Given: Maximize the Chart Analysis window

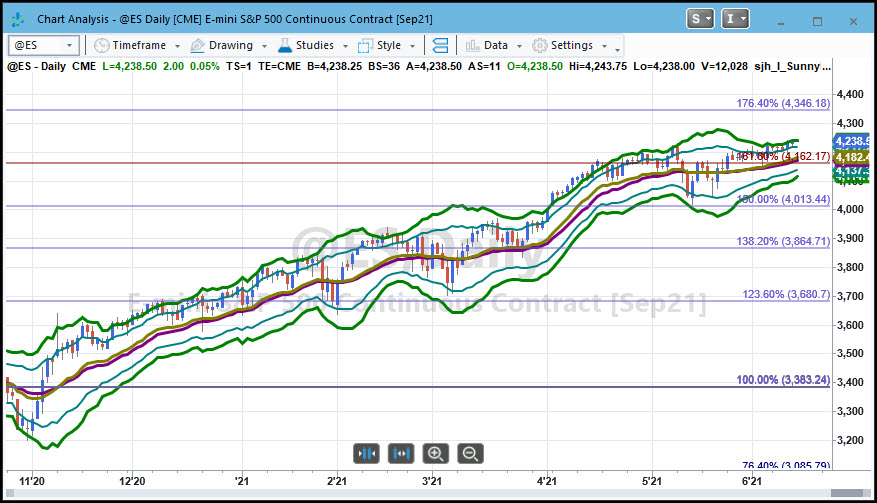Looking at the screenshot, I should tap(817, 22).
